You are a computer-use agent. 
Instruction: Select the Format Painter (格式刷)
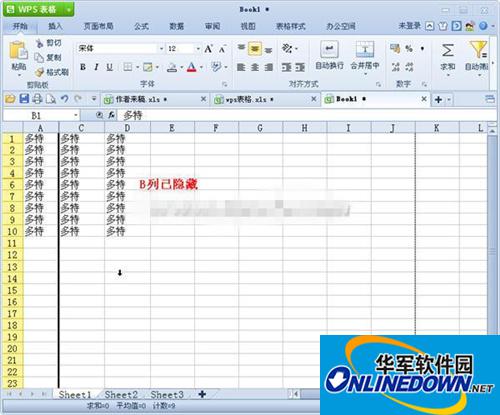coord(52,72)
